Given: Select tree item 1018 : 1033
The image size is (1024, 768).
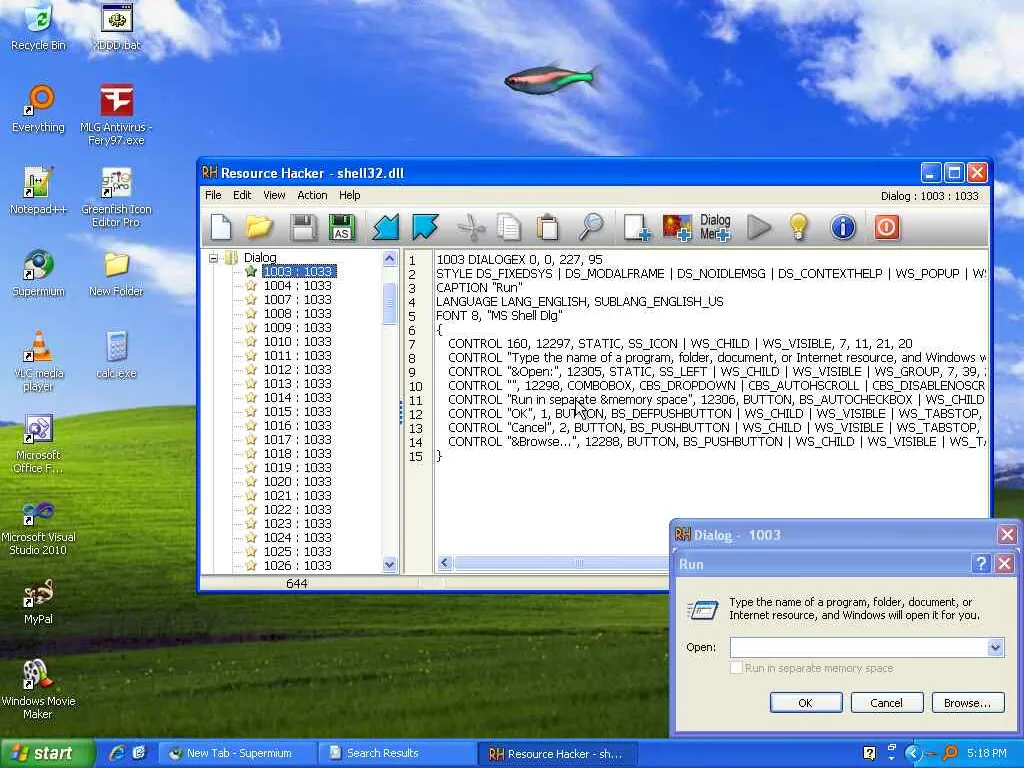Looking at the screenshot, I should point(297,453).
